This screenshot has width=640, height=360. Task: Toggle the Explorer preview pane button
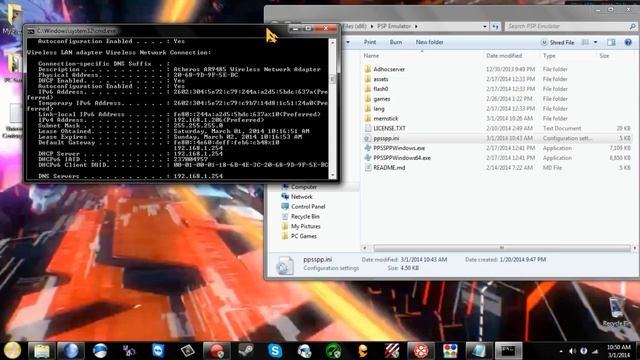(x=611, y=42)
